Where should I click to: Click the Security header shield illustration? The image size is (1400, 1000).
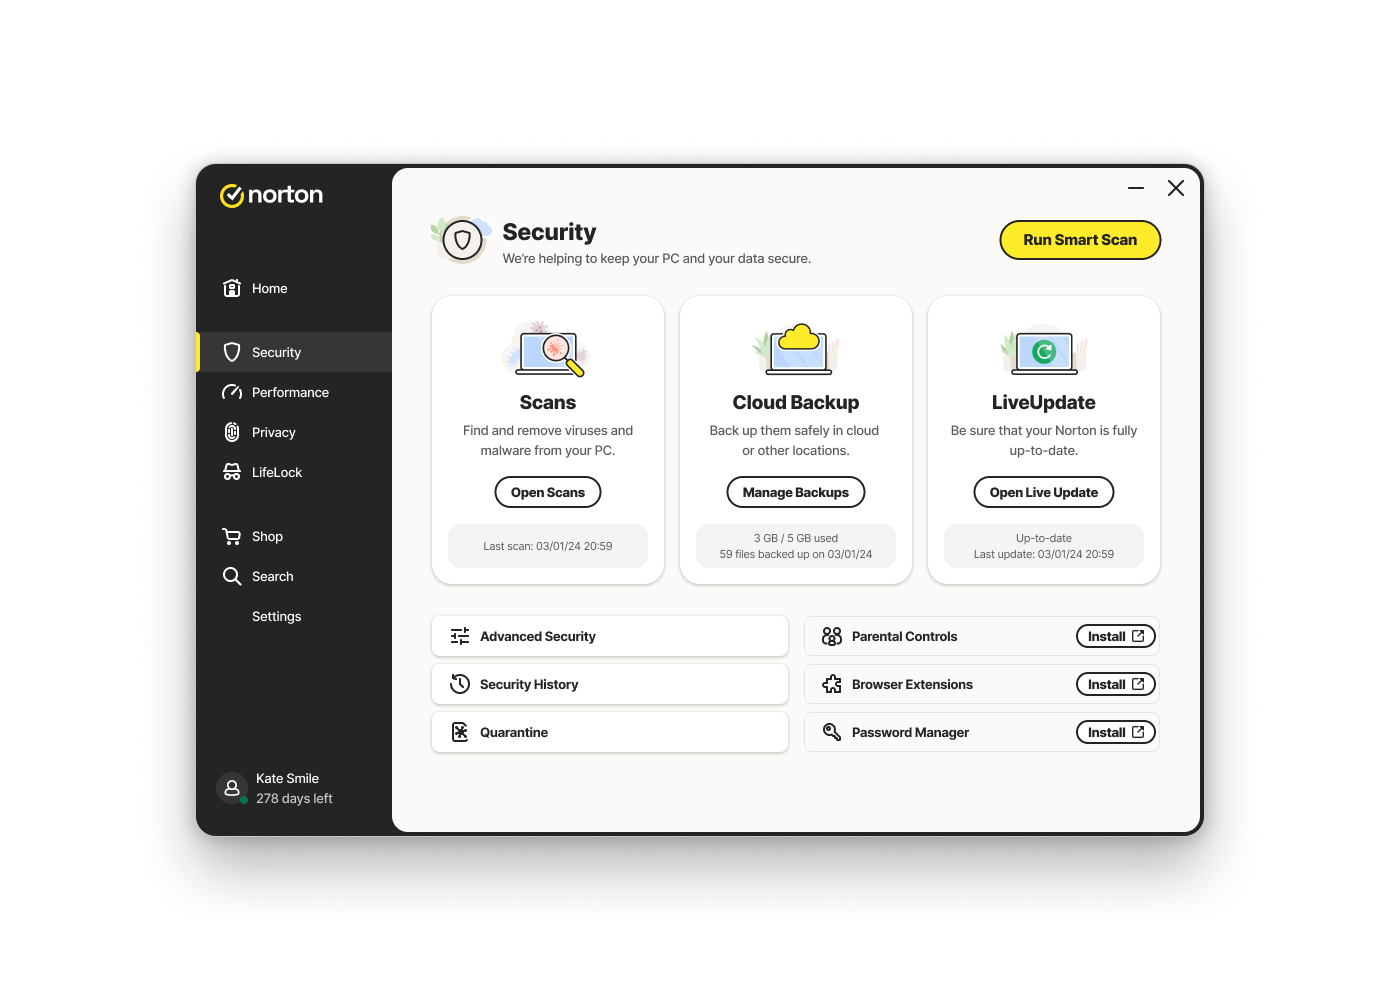click(x=462, y=240)
